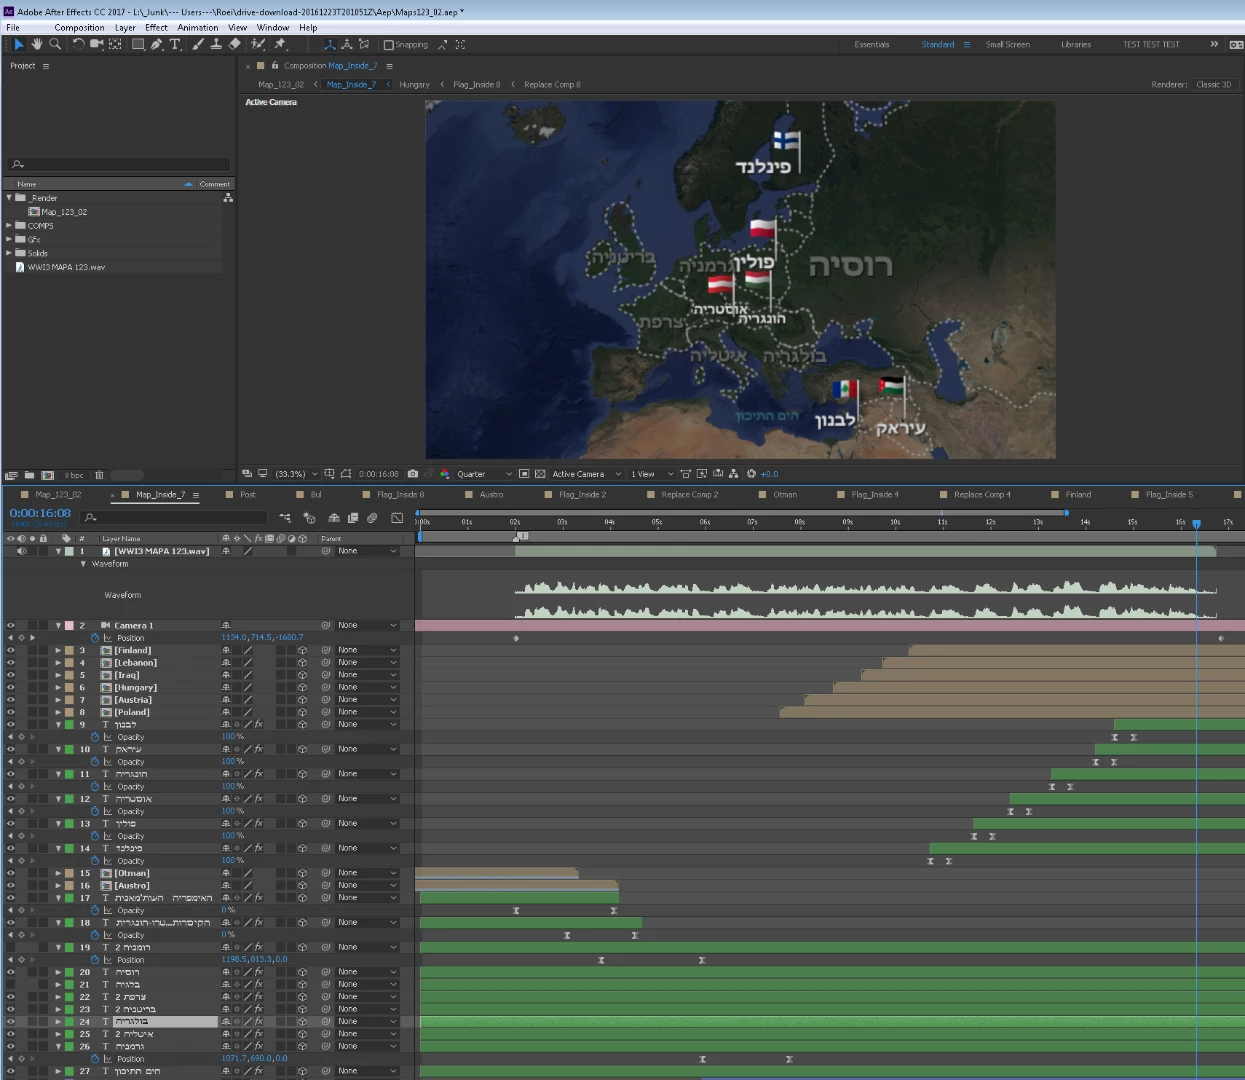
Task: Switch to the Flag_Inside 8 timeline tab
Action: [400, 495]
